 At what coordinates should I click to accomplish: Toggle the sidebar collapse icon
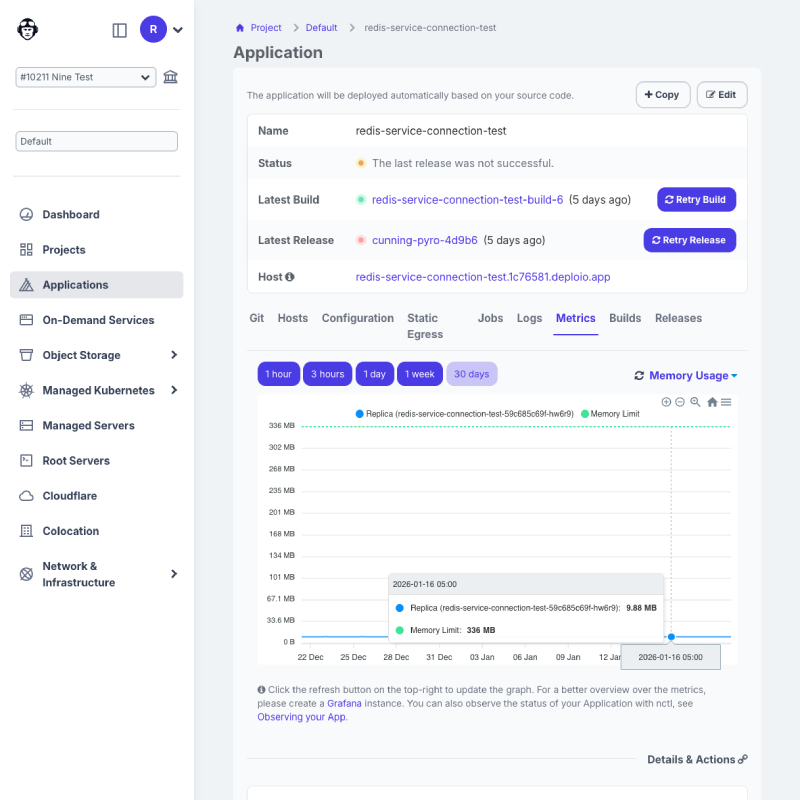tap(119, 30)
